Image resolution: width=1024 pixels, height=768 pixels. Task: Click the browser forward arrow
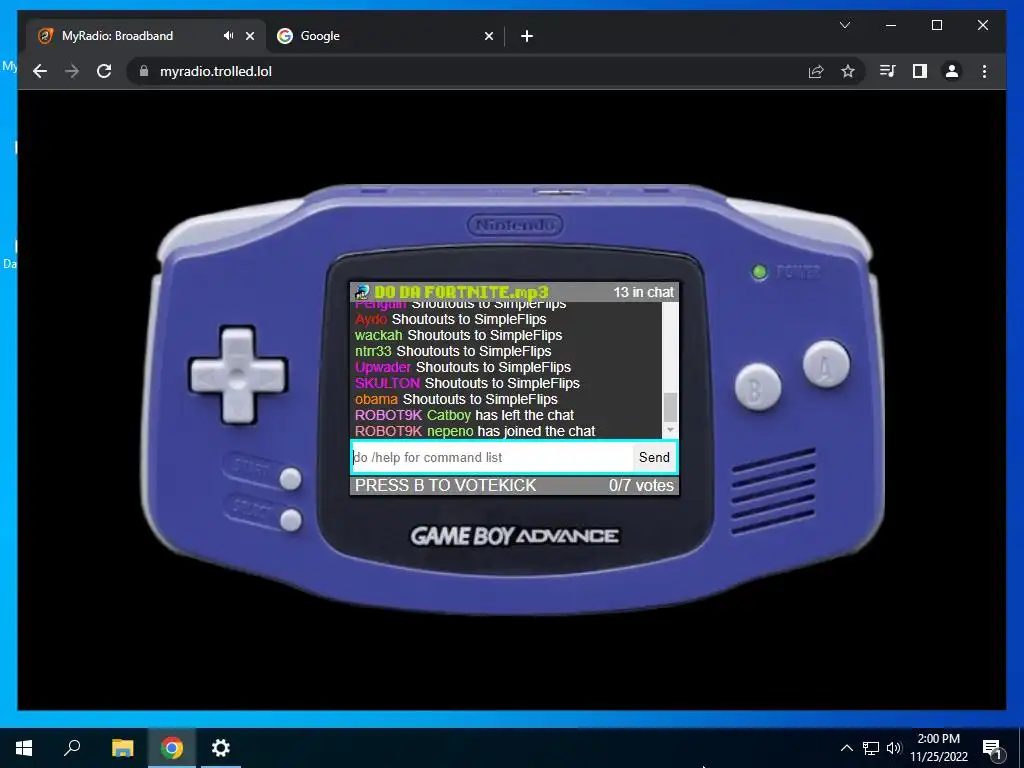pyautogui.click(x=72, y=71)
